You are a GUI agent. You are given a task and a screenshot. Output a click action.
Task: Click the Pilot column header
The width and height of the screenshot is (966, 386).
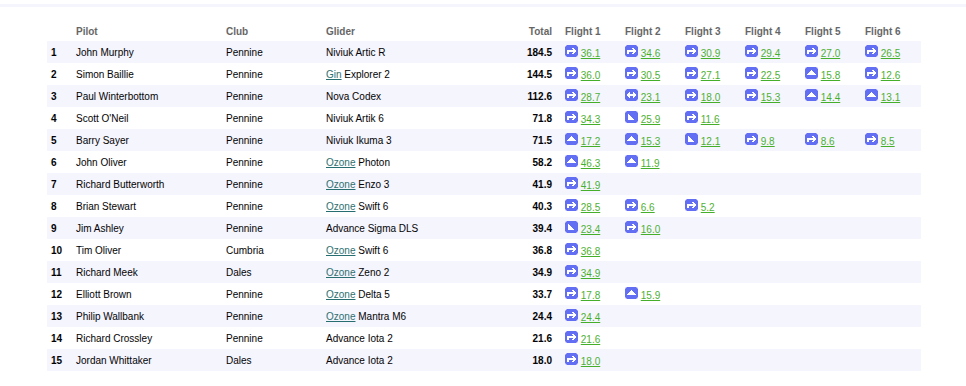[87, 31]
